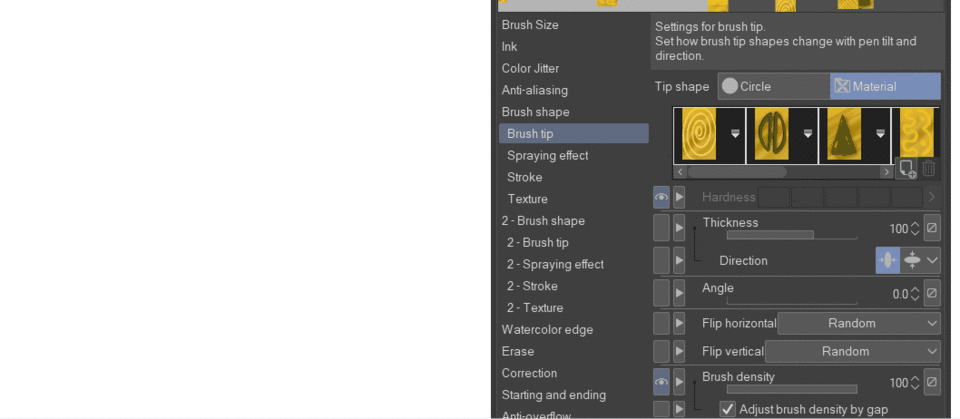The image size is (960, 419).
Task: Open Brush density dynamics settings button
Action: coord(931,383)
